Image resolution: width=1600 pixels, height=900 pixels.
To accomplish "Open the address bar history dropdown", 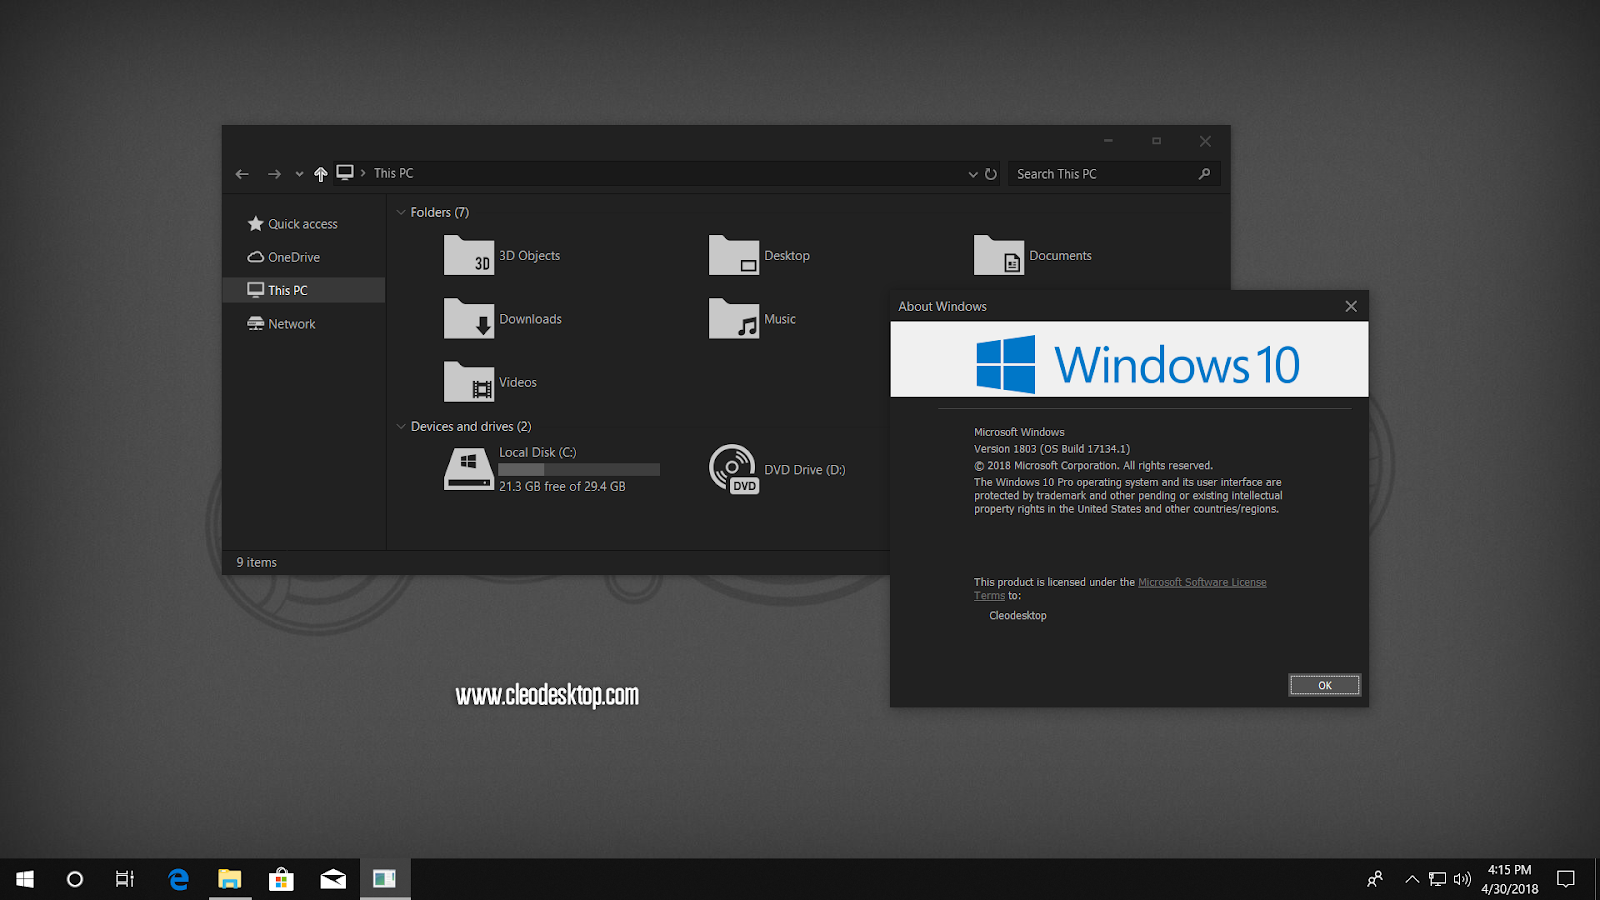I will 973,174.
